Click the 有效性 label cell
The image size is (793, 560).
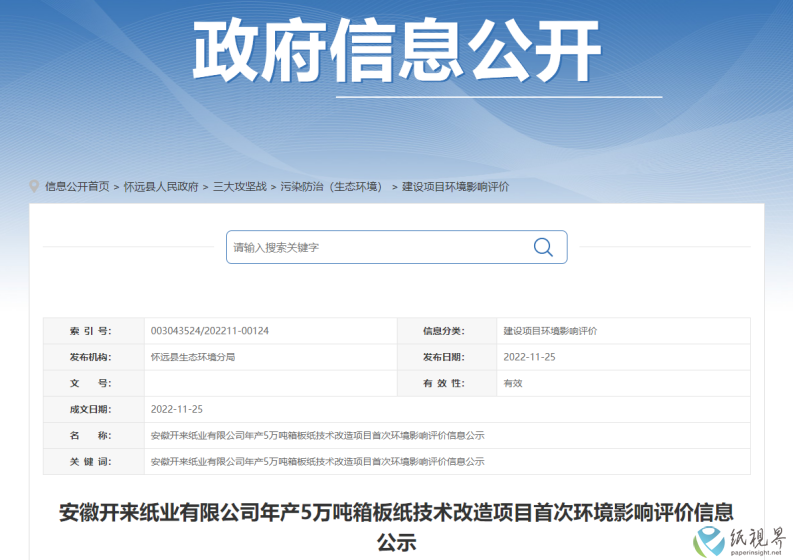click(447, 383)
